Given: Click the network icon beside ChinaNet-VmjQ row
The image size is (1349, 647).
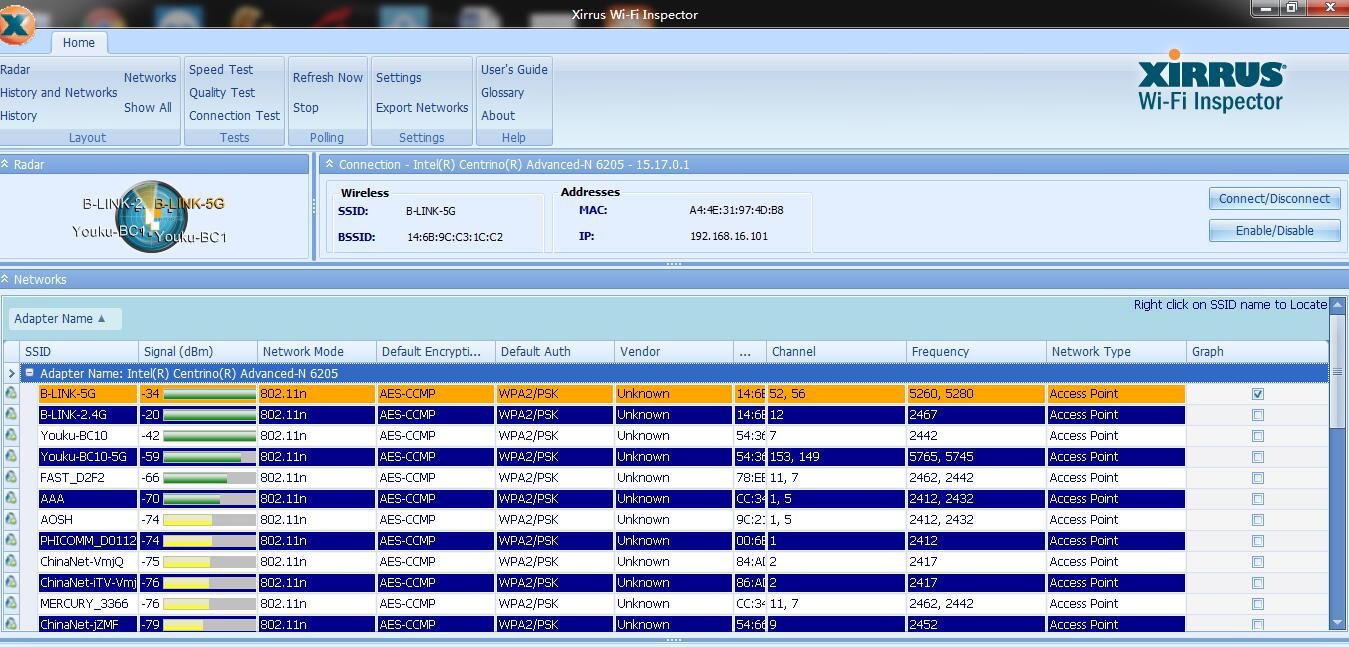Looking at the screenshot, I should pos(11,562).
